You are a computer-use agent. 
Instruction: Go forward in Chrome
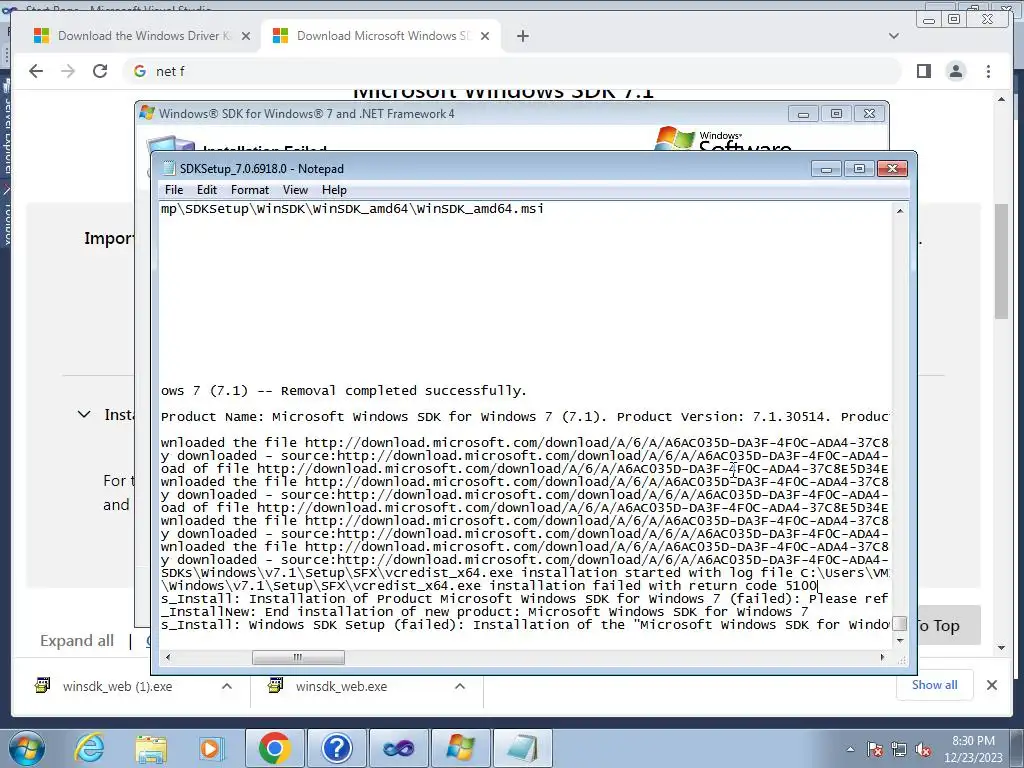pyautogui.click(x=68, y=71)
